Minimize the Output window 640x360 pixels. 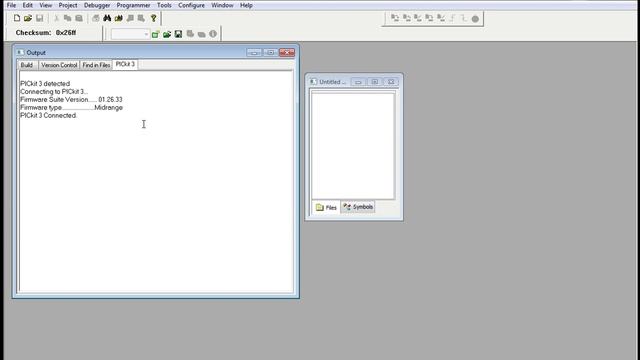254,53
